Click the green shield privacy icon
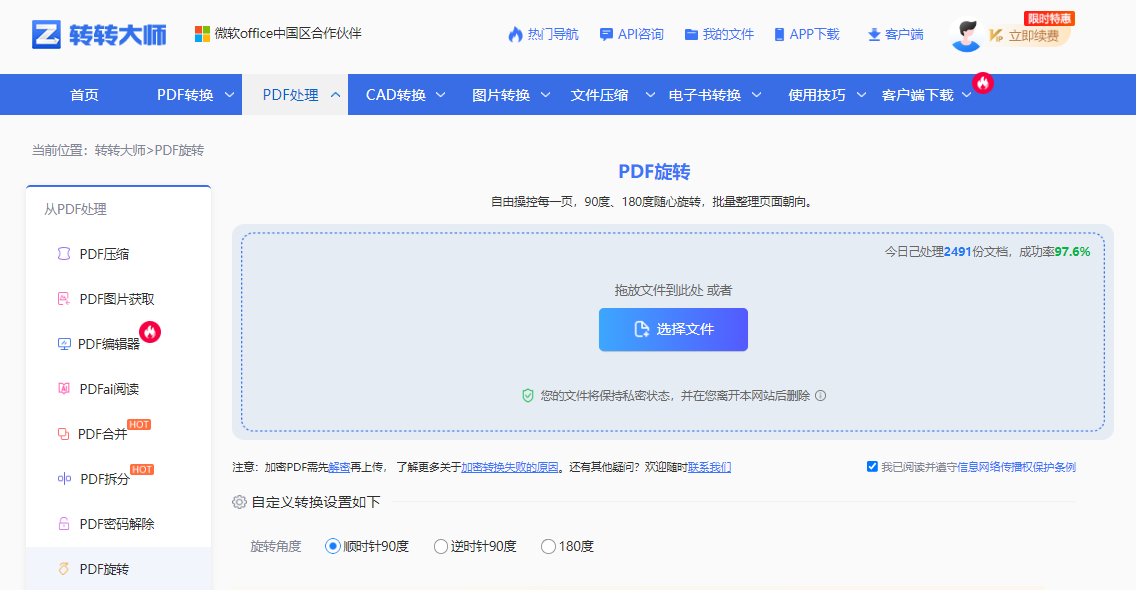The width and height of the screenshot is (1136, 590). tap(527, 396)
